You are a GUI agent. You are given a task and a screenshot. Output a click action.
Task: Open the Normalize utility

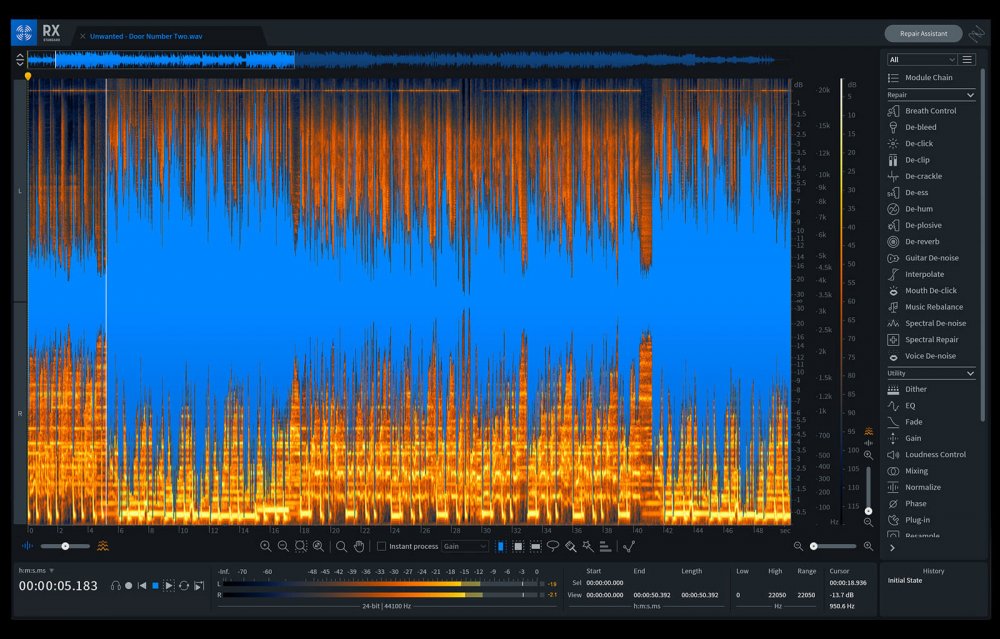click(914, 487)
